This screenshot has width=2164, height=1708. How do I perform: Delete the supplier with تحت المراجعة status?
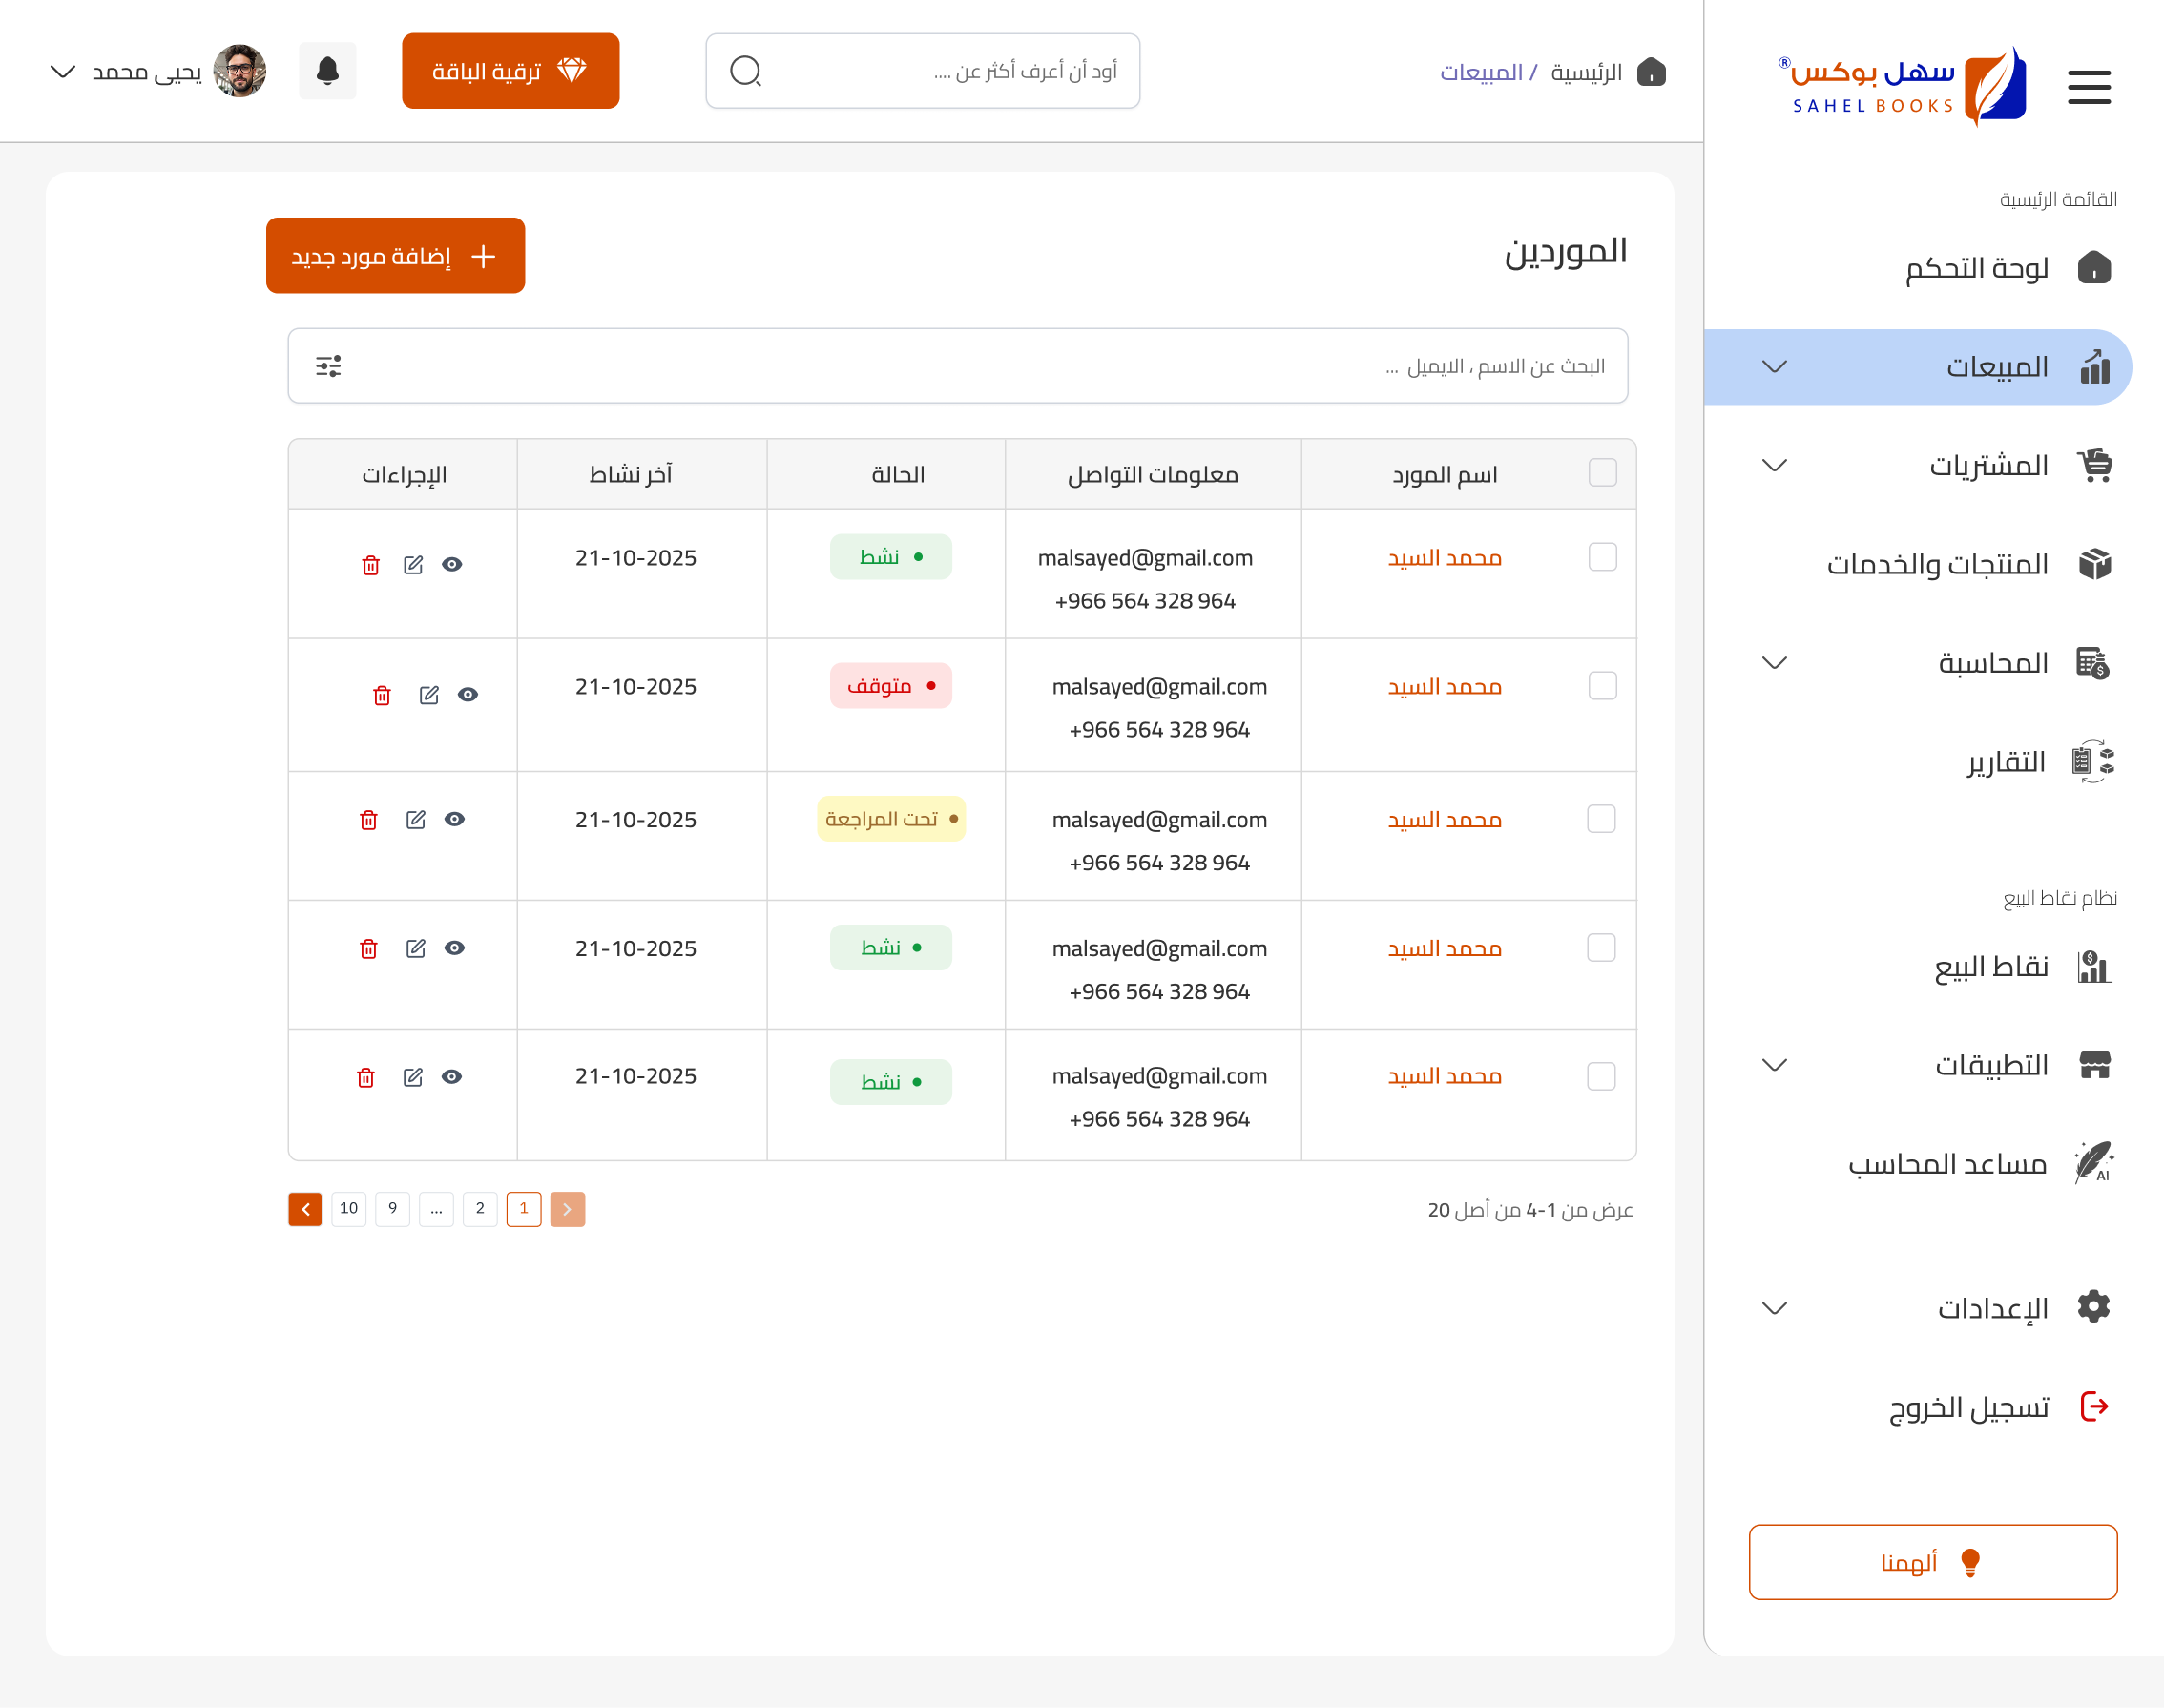[x=369, y=820]
